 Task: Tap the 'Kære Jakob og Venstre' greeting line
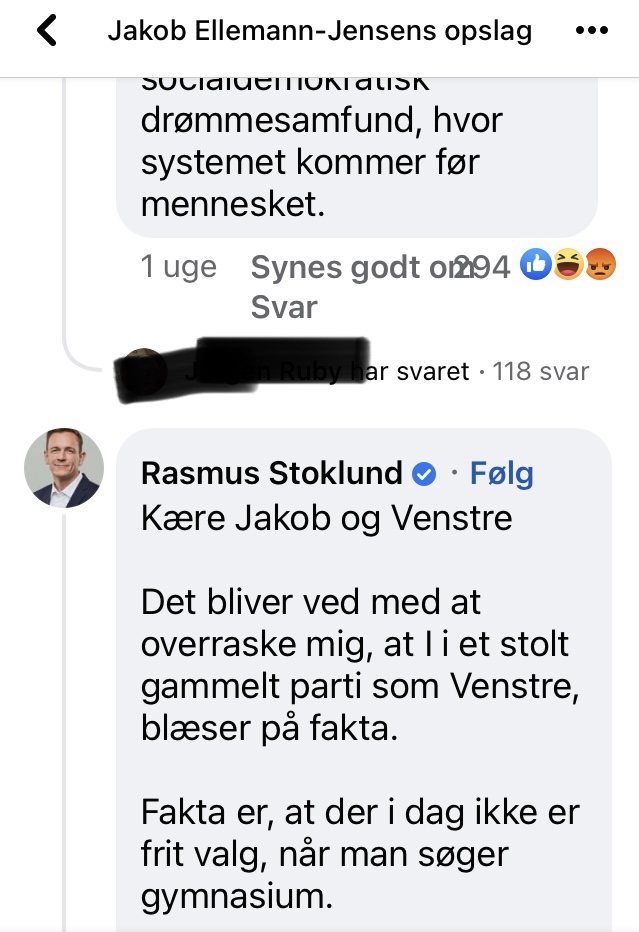tap(326, 519)
